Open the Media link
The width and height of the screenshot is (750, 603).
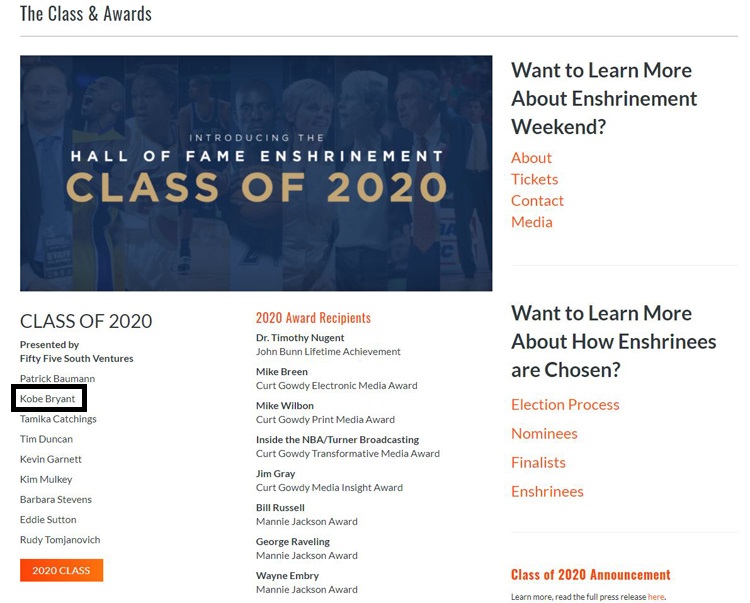click(531, 222)
